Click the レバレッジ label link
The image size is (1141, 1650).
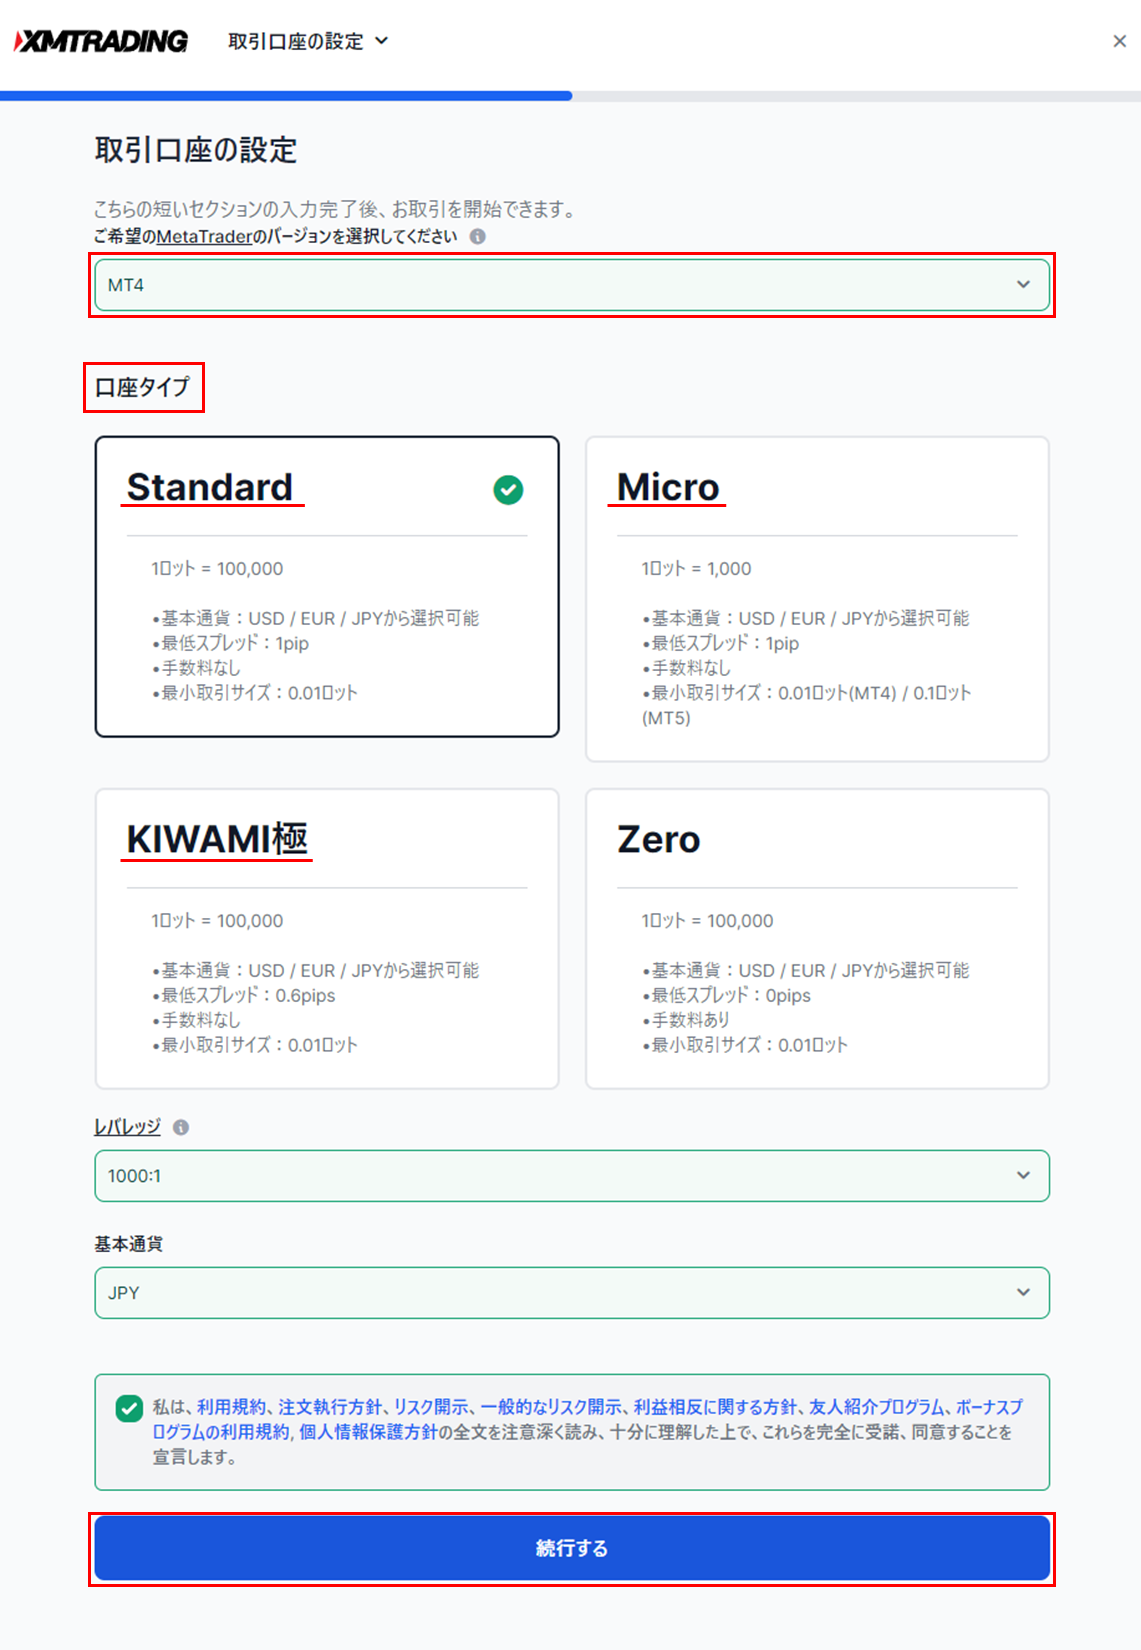pos(127,1127)
